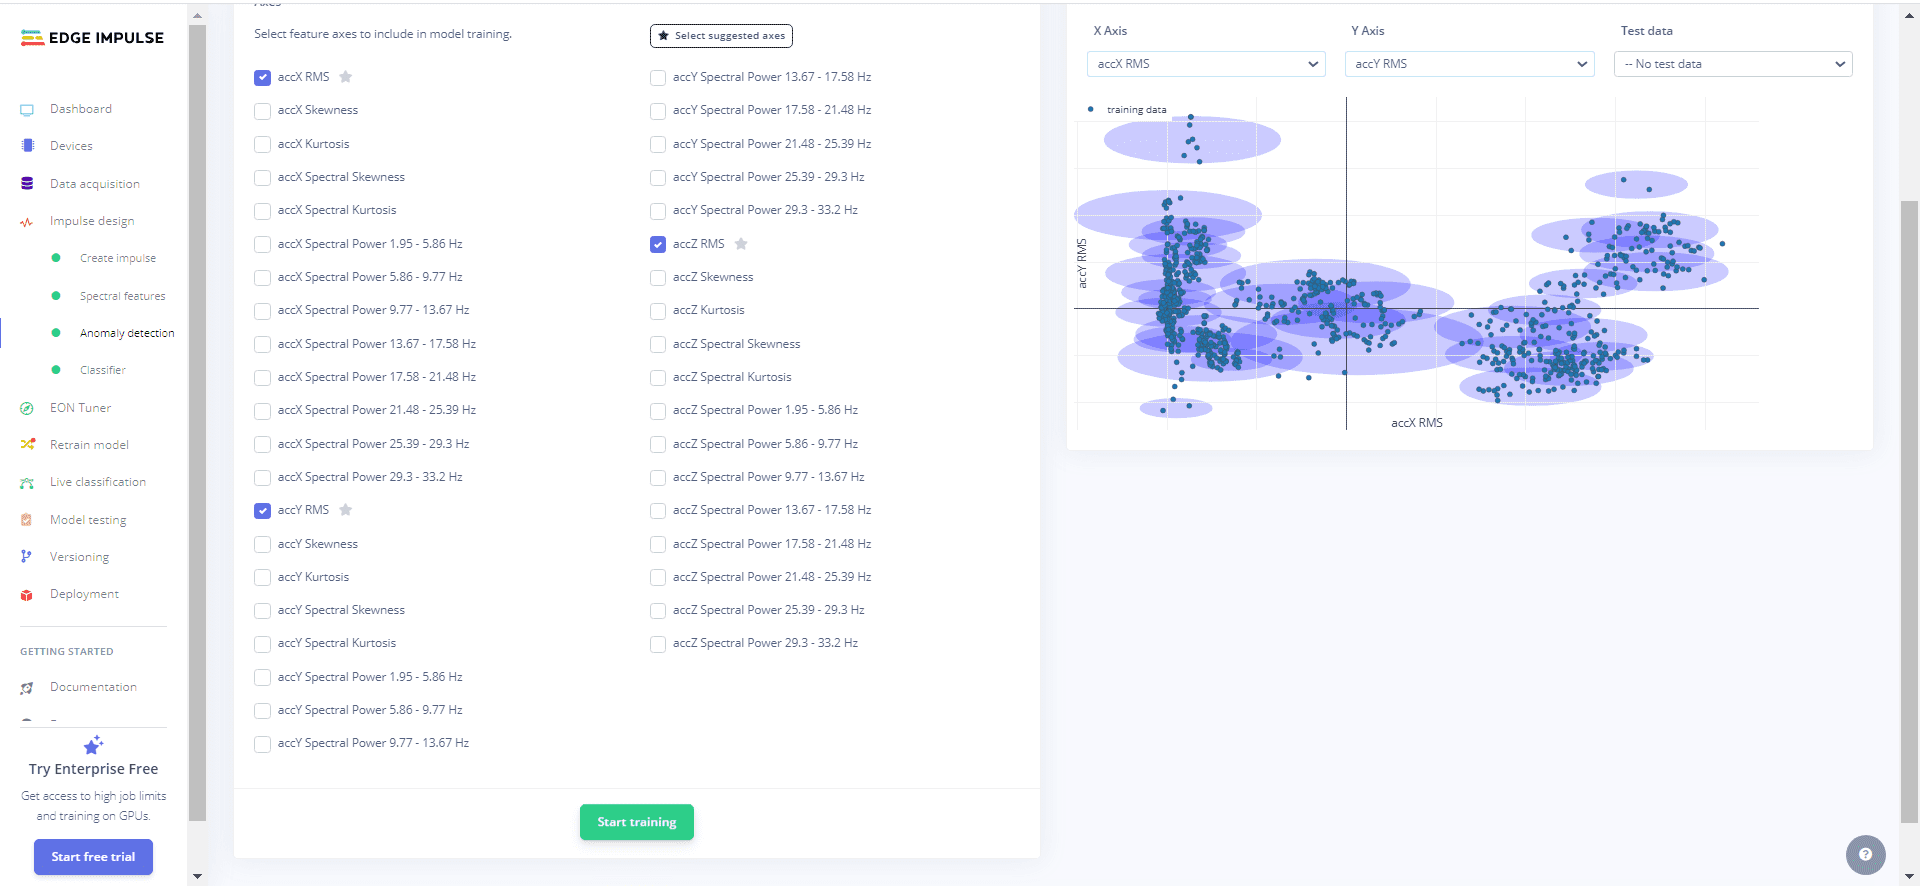Click the Data acquisition database icon
This screenshot has width=1920, height=886.
click(x=27, y=184)
